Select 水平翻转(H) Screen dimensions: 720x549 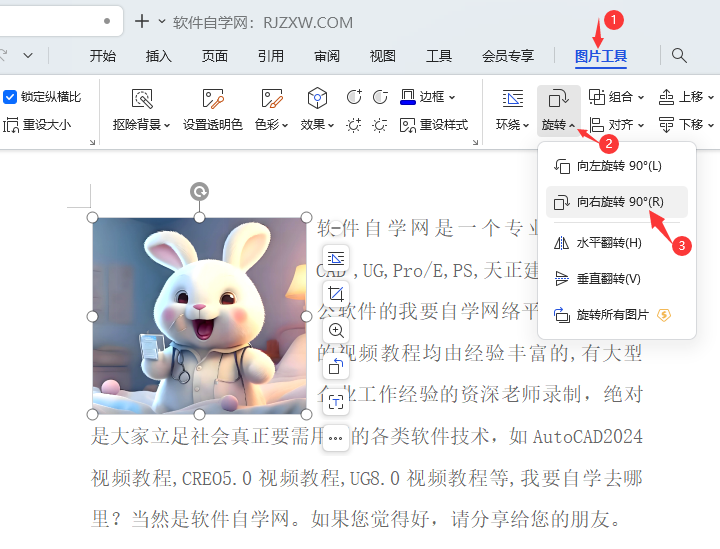click(617, 243)
